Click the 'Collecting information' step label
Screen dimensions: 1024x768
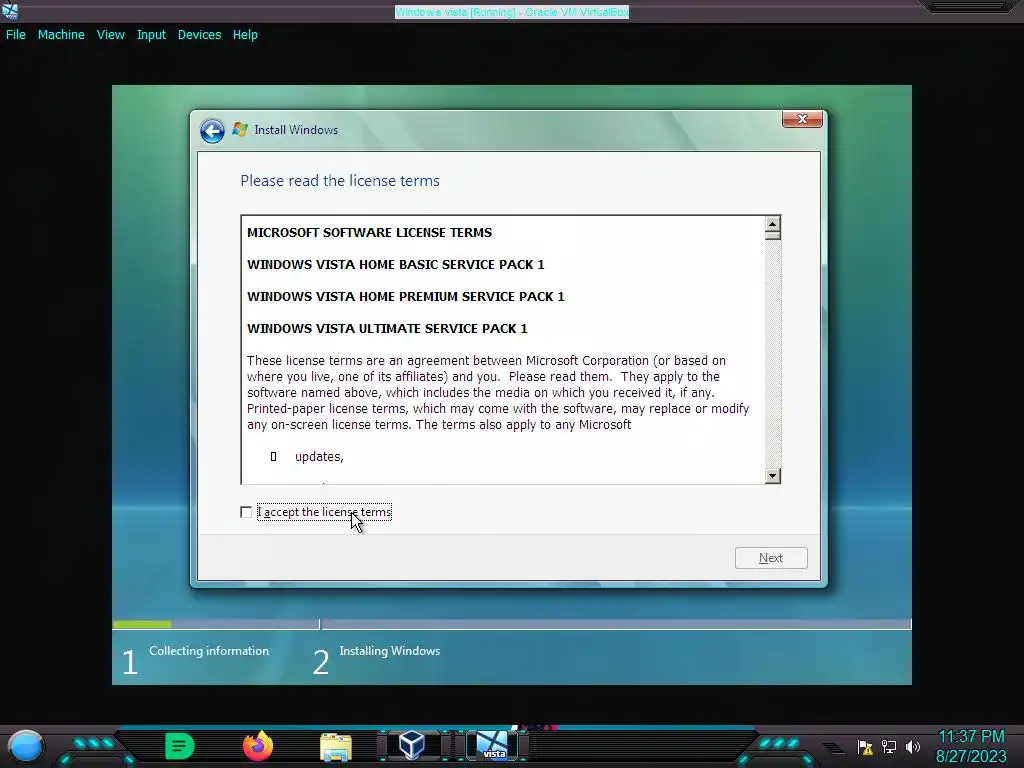pyautogui.click(x=209, y=651)
